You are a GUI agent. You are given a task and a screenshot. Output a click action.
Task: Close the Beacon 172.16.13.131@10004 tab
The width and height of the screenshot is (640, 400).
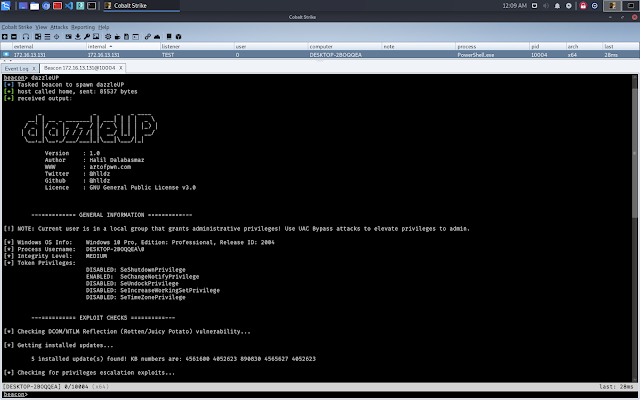tap(121, 68)
